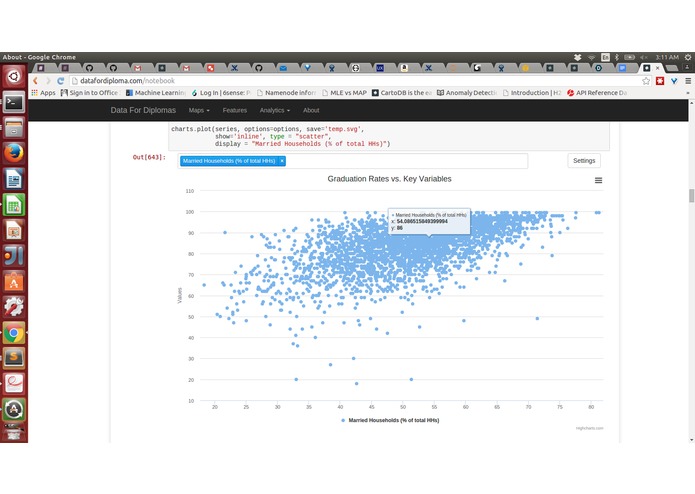Open the system session gear menu
Screen dimensions: 695x494
(688, 57)
